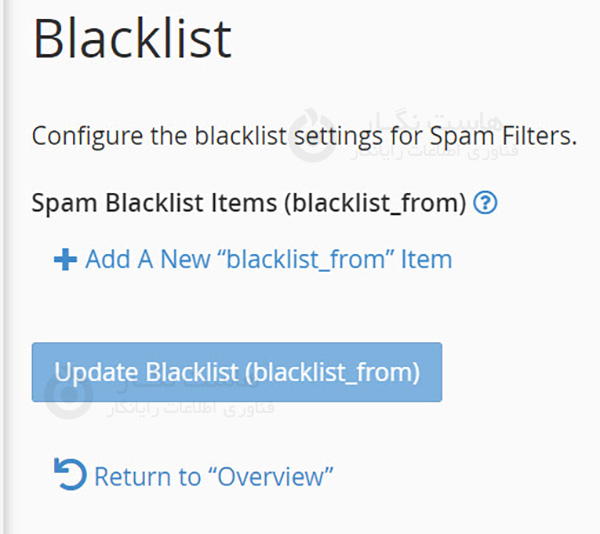Viewport: 600px width, 534px height.
Task: Click the circular return arrow icon
Action: click(71, 474)
